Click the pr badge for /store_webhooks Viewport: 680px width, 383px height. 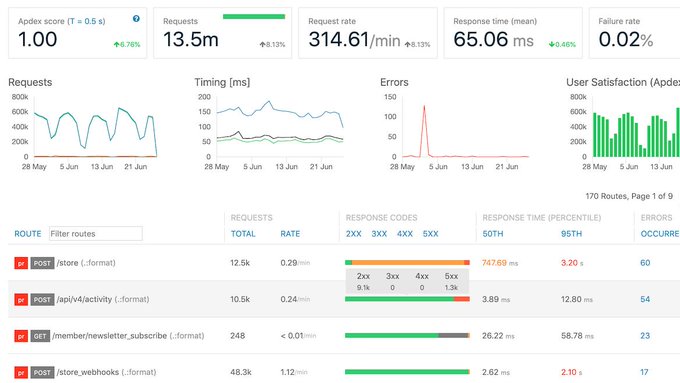tap(21, 372)
